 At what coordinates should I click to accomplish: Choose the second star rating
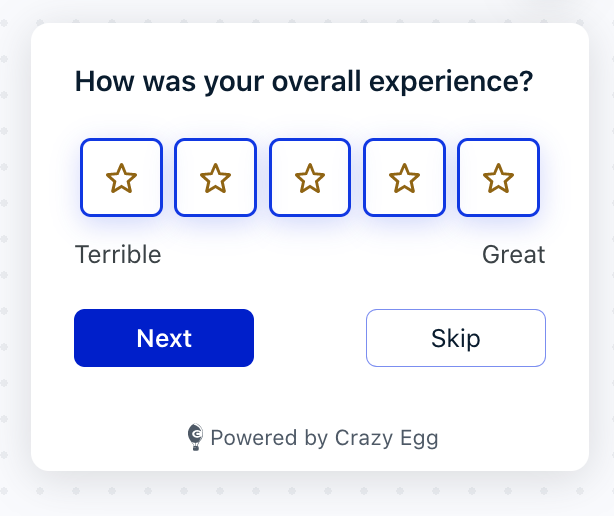pos(215,177)
